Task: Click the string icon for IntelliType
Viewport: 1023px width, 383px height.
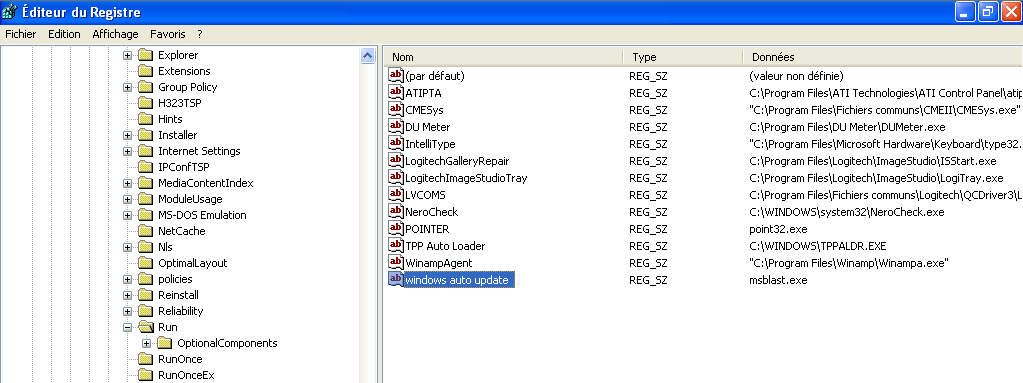Action: point(396,143)
